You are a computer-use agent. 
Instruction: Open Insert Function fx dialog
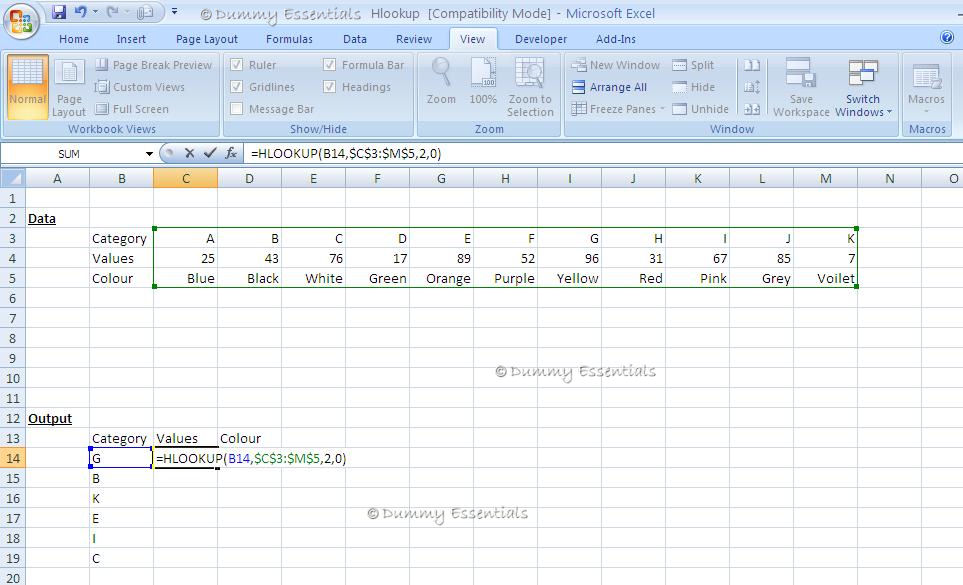coord(231,153)
